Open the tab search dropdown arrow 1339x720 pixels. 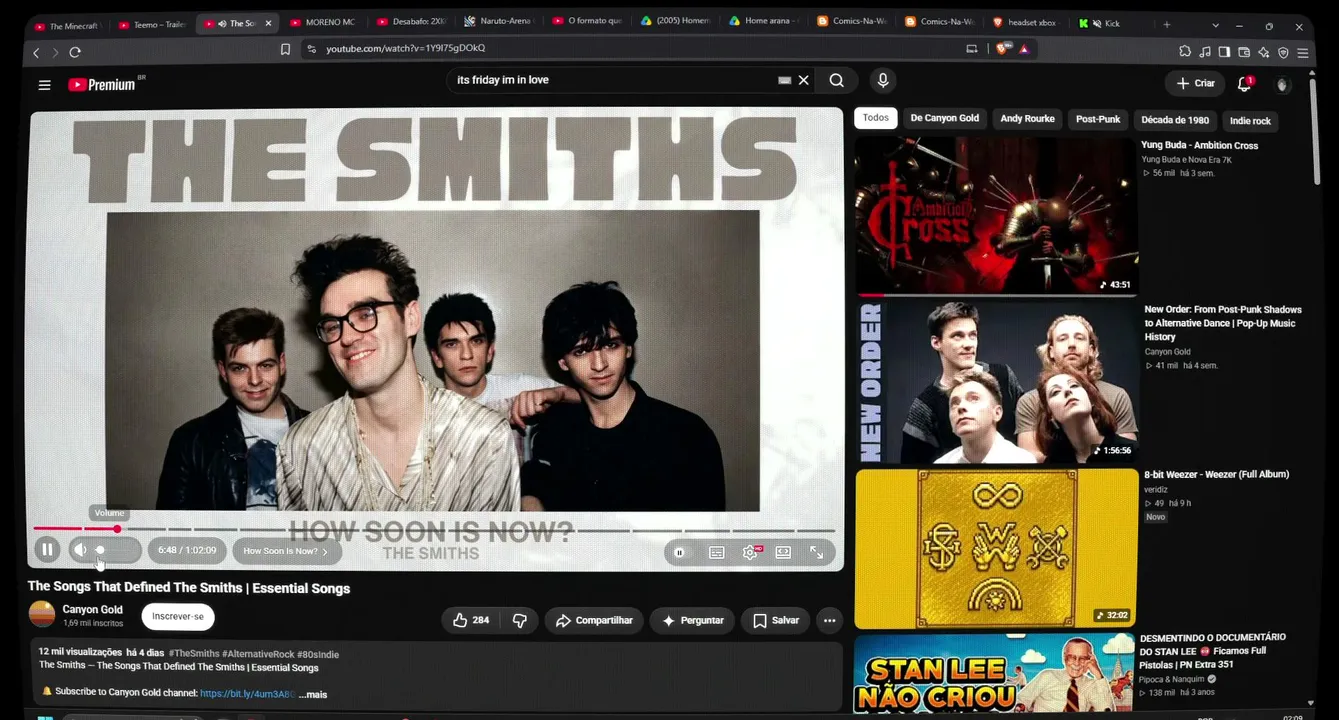[x=1215, y=25]
